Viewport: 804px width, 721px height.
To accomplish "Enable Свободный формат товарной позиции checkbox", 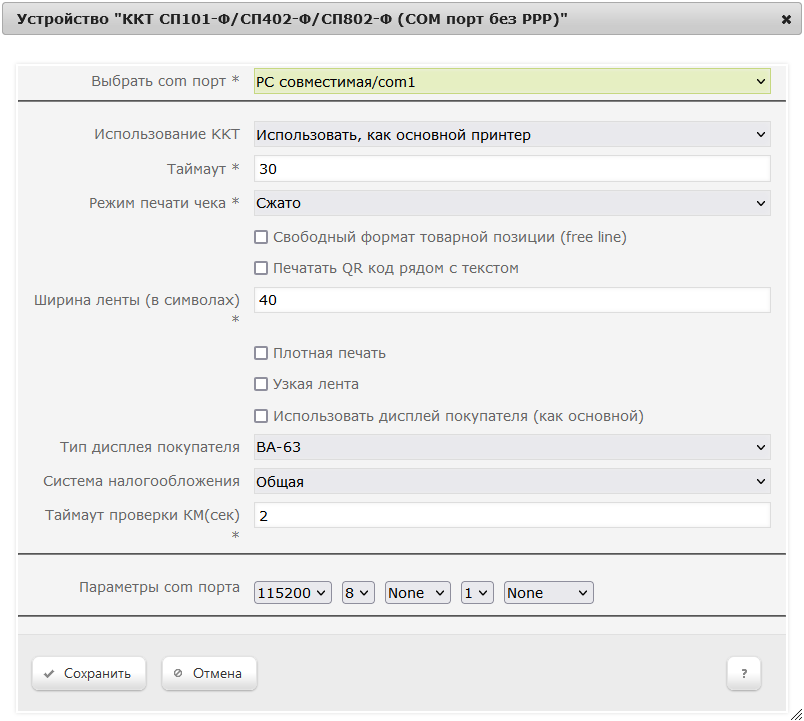I will [x=261, y=237].
